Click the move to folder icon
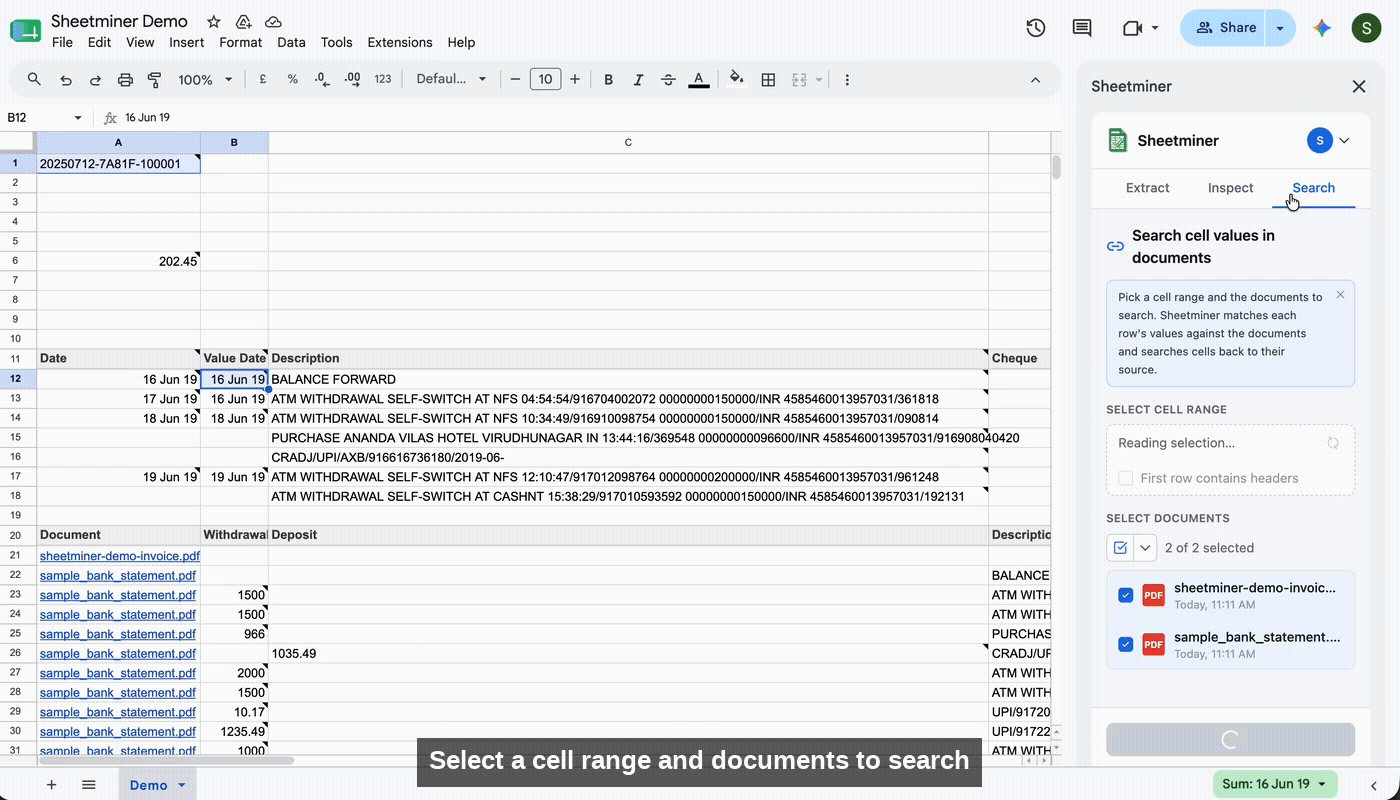Screen dimensions: 1400x800 243,22
